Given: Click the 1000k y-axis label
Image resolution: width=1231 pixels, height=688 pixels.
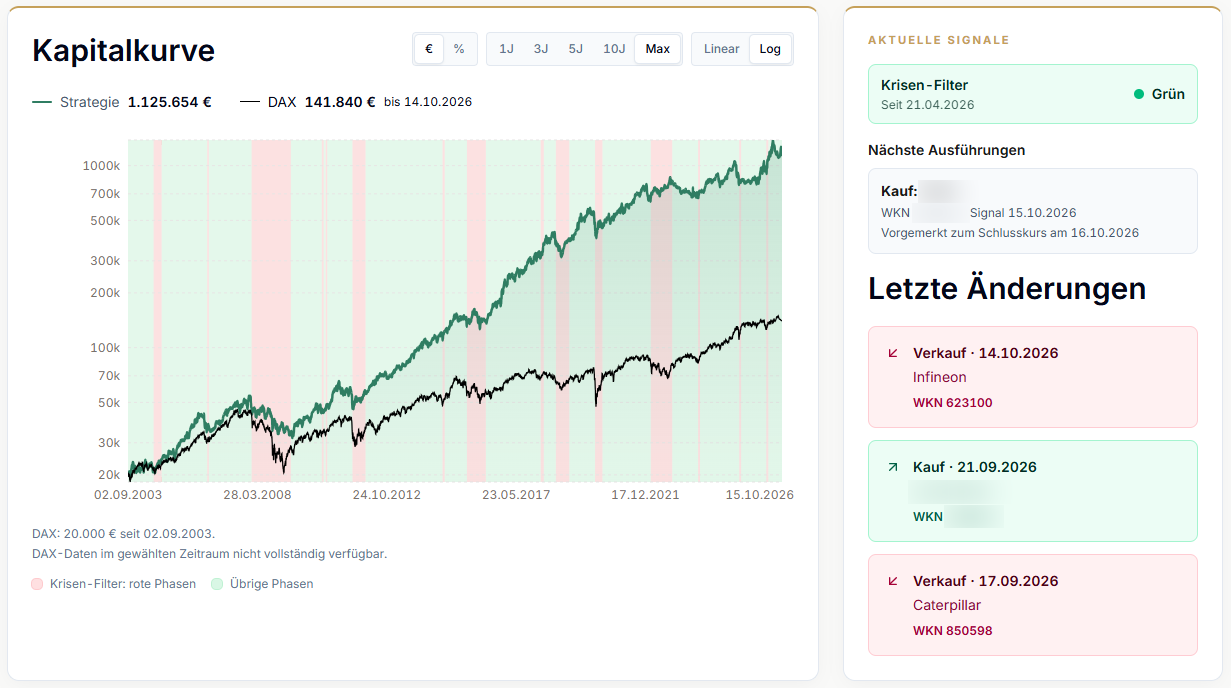Looking at the screenshot, I should pyautogui.click(x=101, y=165).
